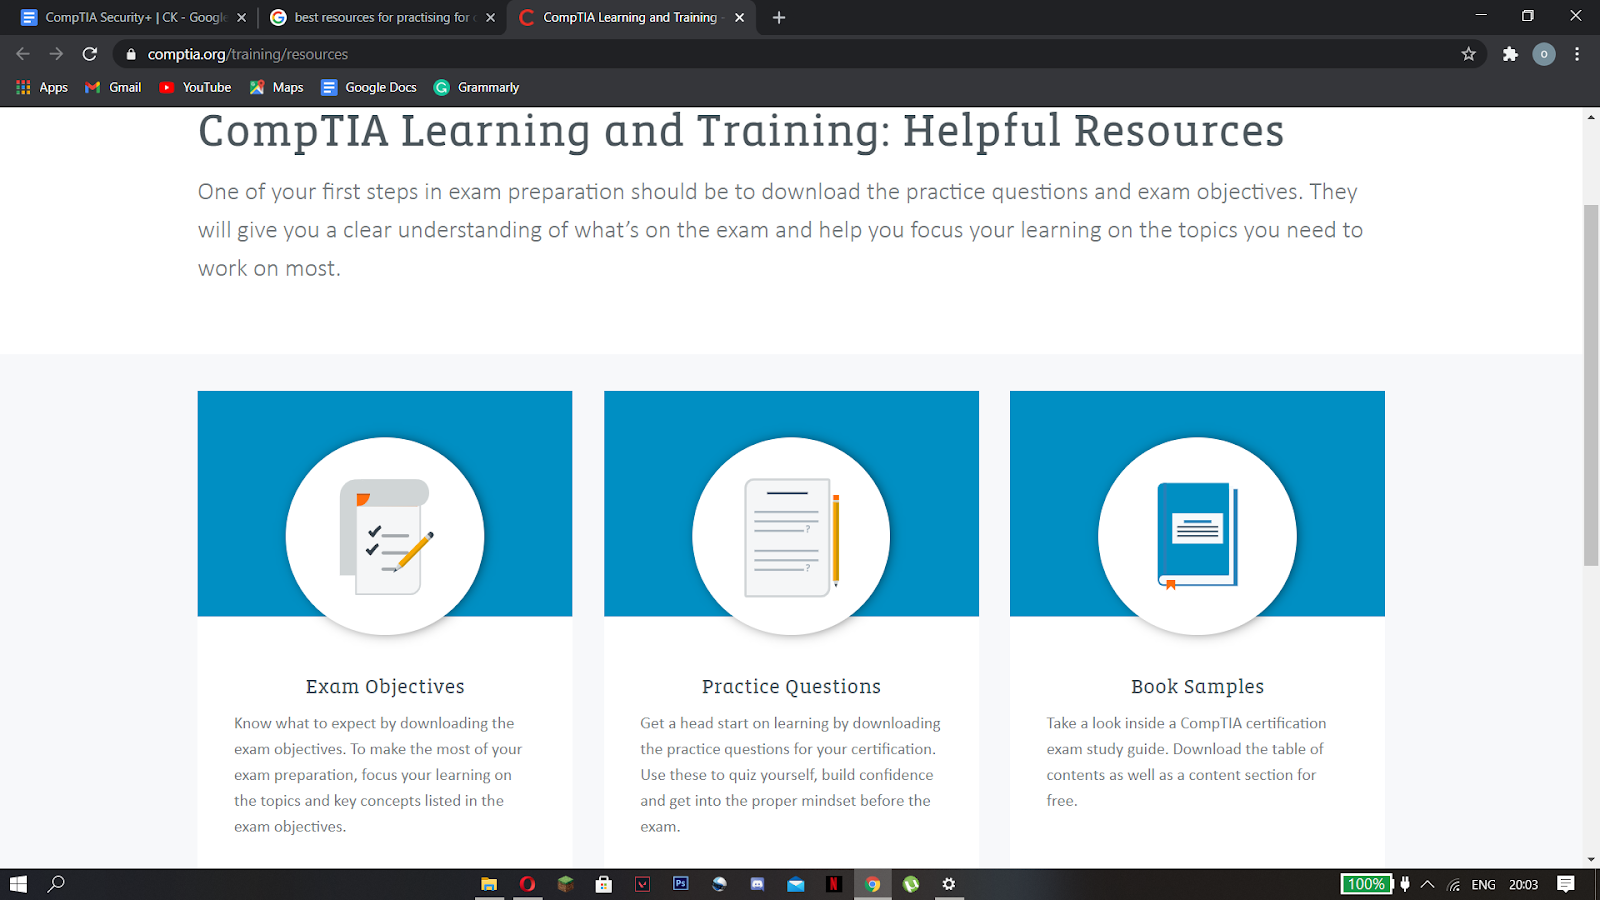Click the Practice Questions card heading
1600x900 pixels.
(x=791, y=687)
